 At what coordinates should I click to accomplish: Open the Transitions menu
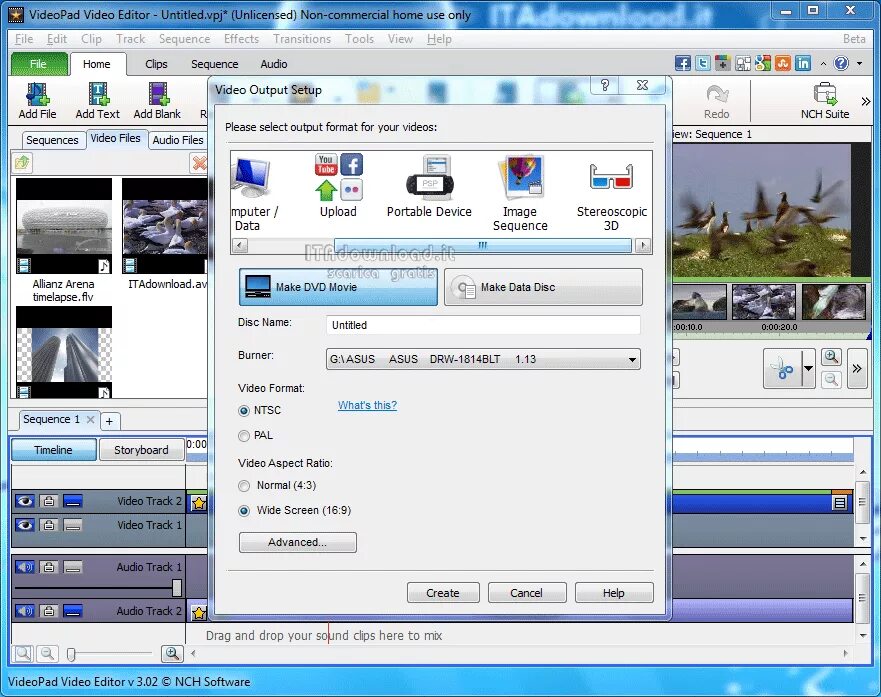coord(302,39)
